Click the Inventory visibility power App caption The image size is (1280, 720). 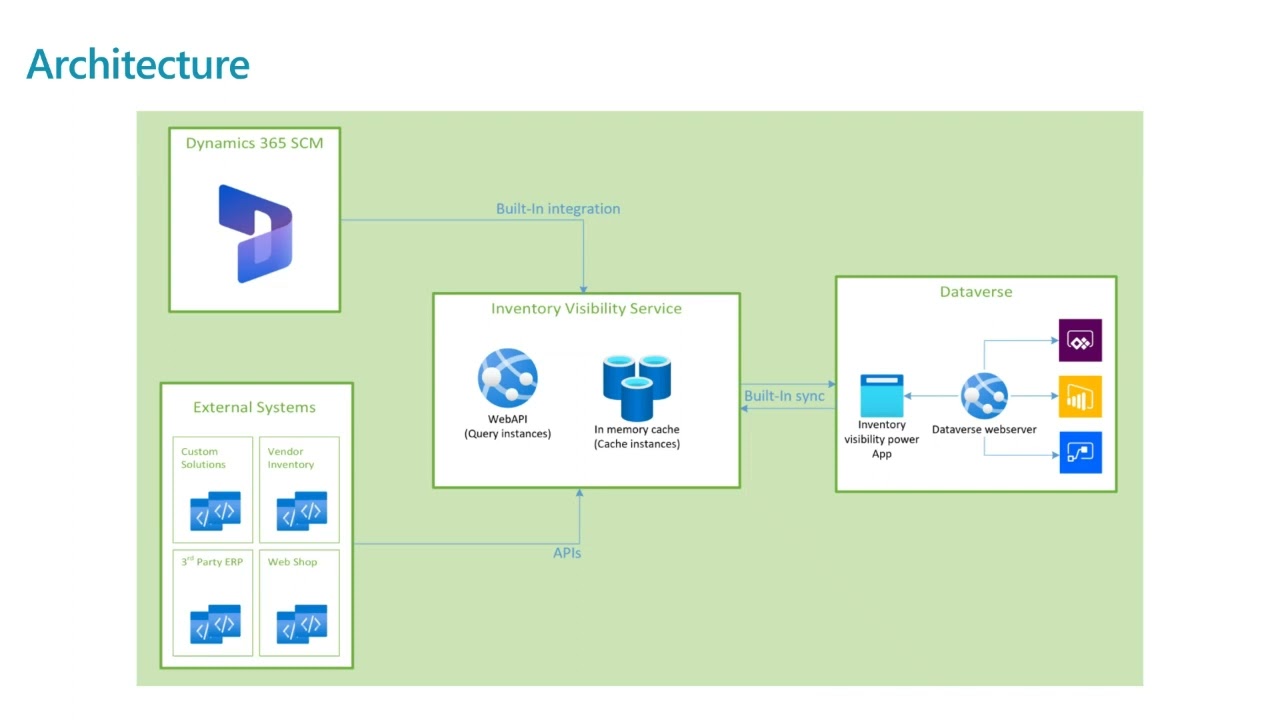[x=882, y=439]
